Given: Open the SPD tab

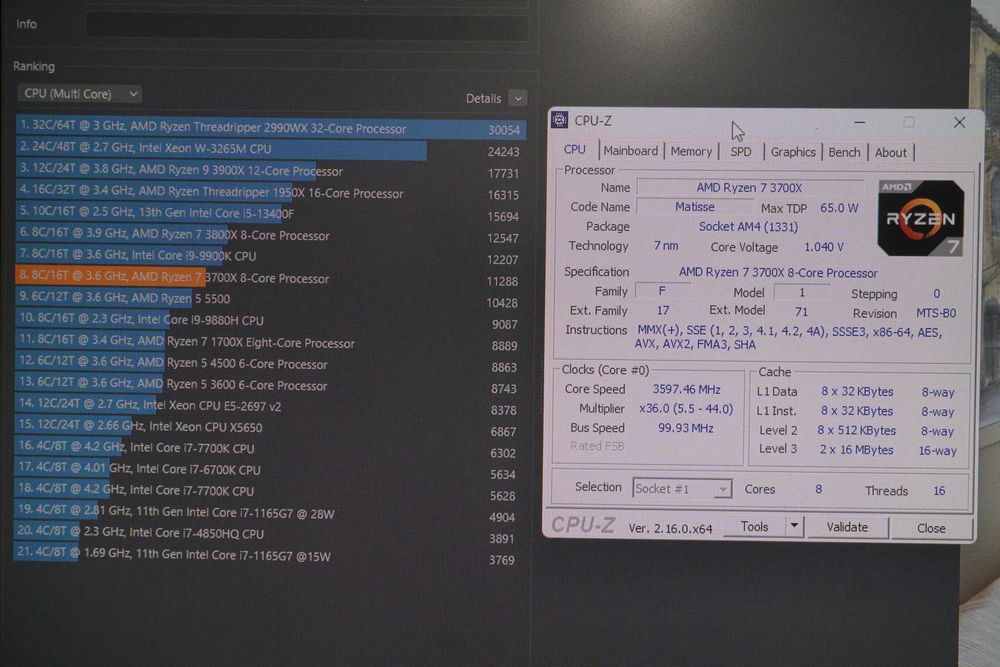Looking at the screenshot, I should click(x=740, y=152).
